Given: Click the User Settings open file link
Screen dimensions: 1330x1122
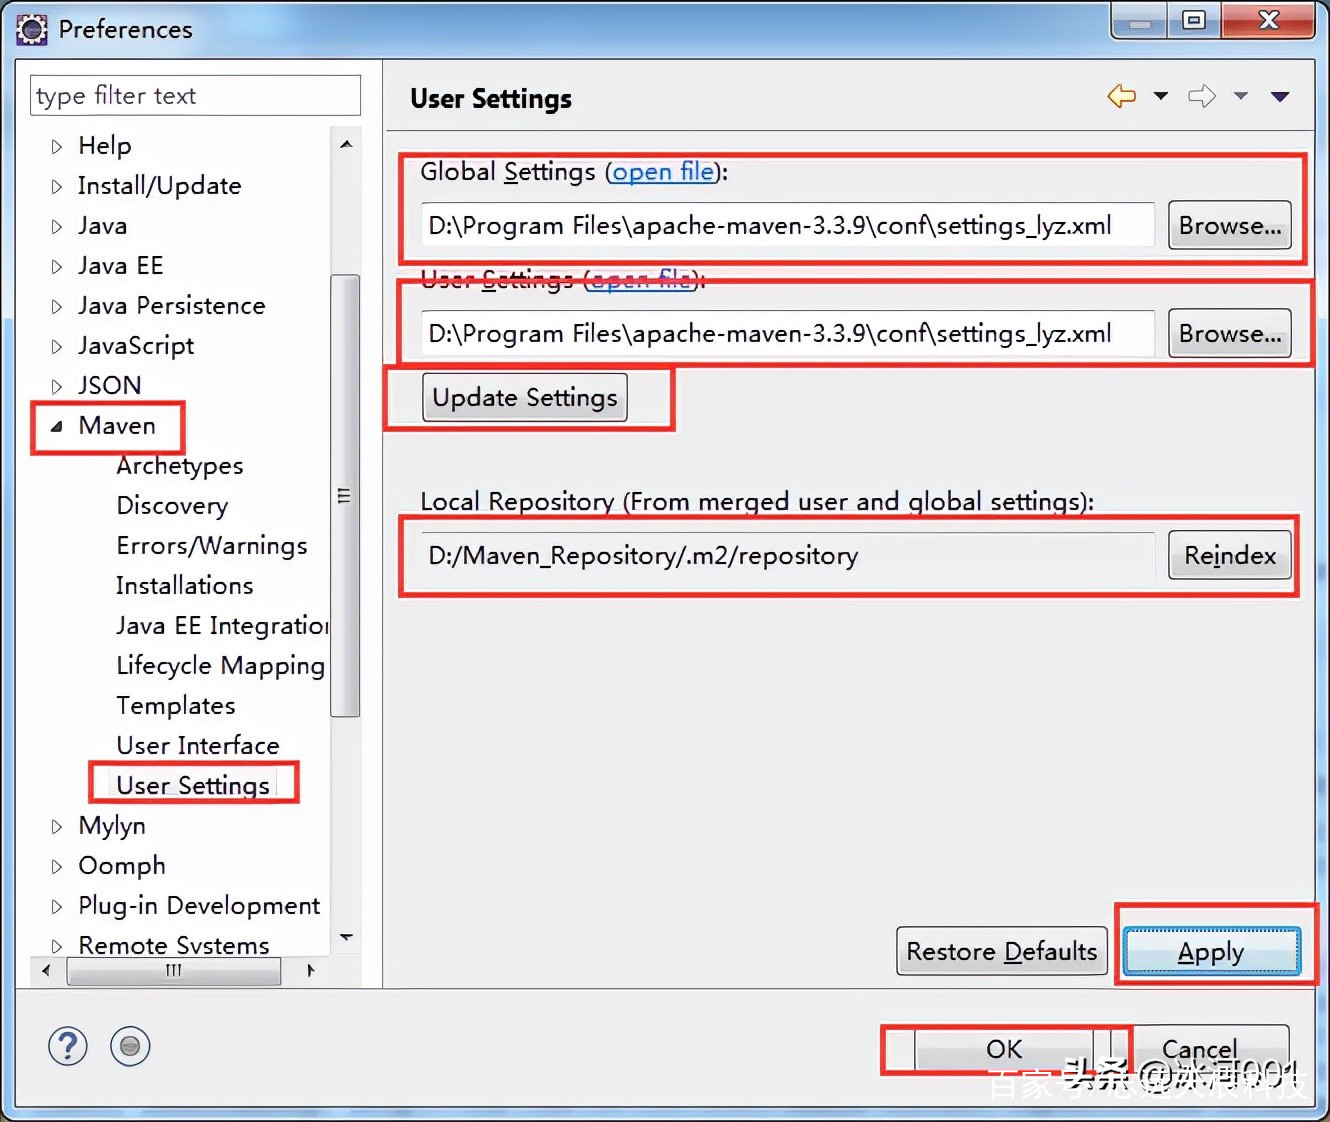Looking at the screenshot, I should pyautogui.click(x=640, y=279).
